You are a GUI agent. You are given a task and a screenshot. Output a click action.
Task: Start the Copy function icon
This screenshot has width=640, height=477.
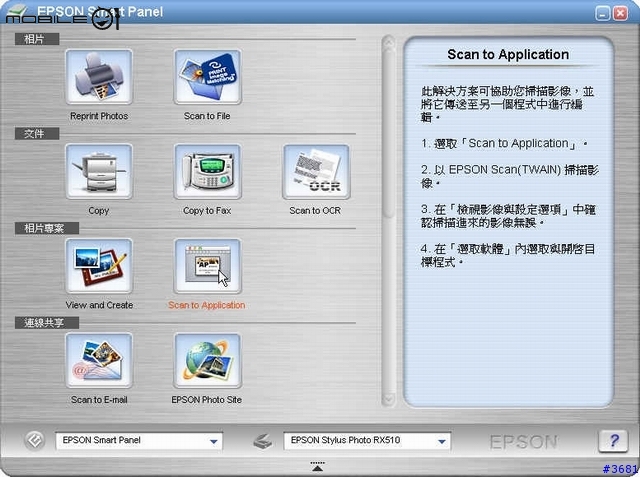99,171
